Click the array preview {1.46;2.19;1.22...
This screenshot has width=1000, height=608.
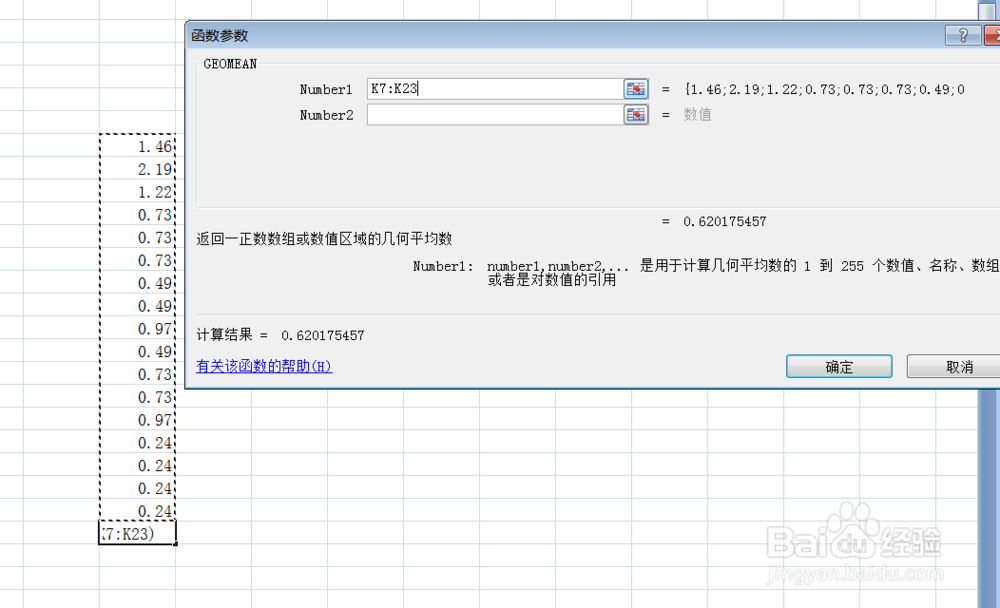(825, 89)
